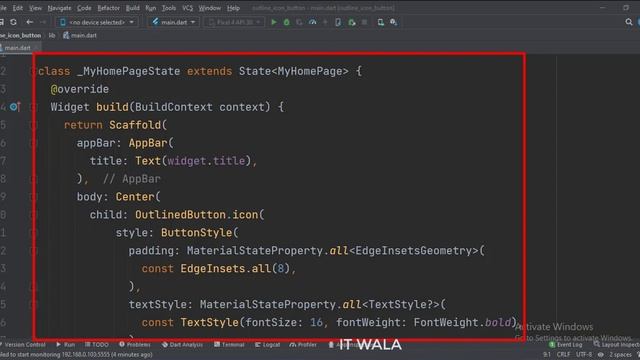The width and height of the screenshot is (640, 360).
Task: Click the Stop square icon in toolbar
Action: point(364,22)
